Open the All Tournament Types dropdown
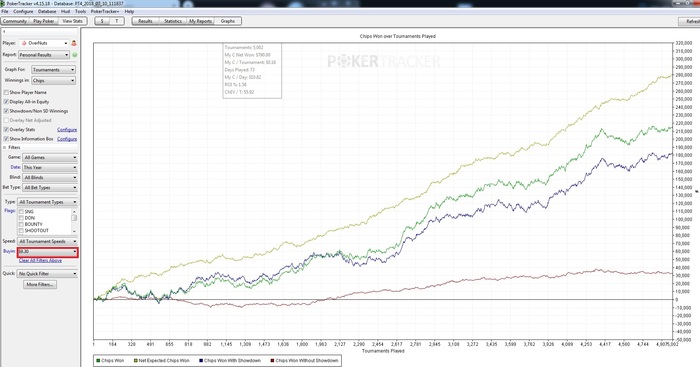Screen dimensions: 700x367 click(47, 202)
